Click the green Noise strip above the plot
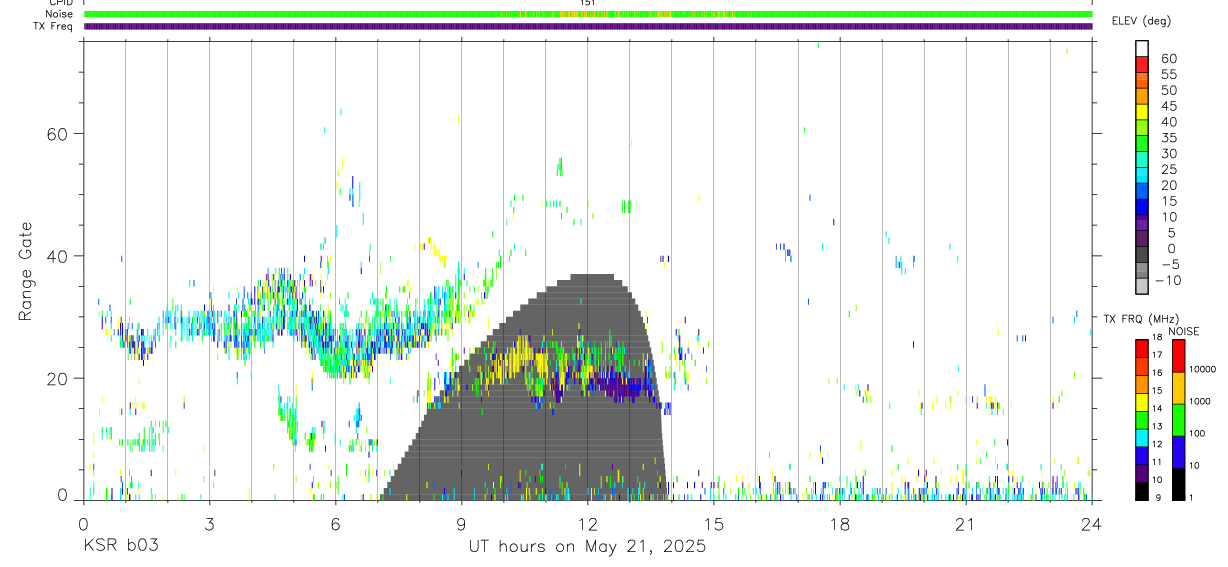 (x=588, y=14)
